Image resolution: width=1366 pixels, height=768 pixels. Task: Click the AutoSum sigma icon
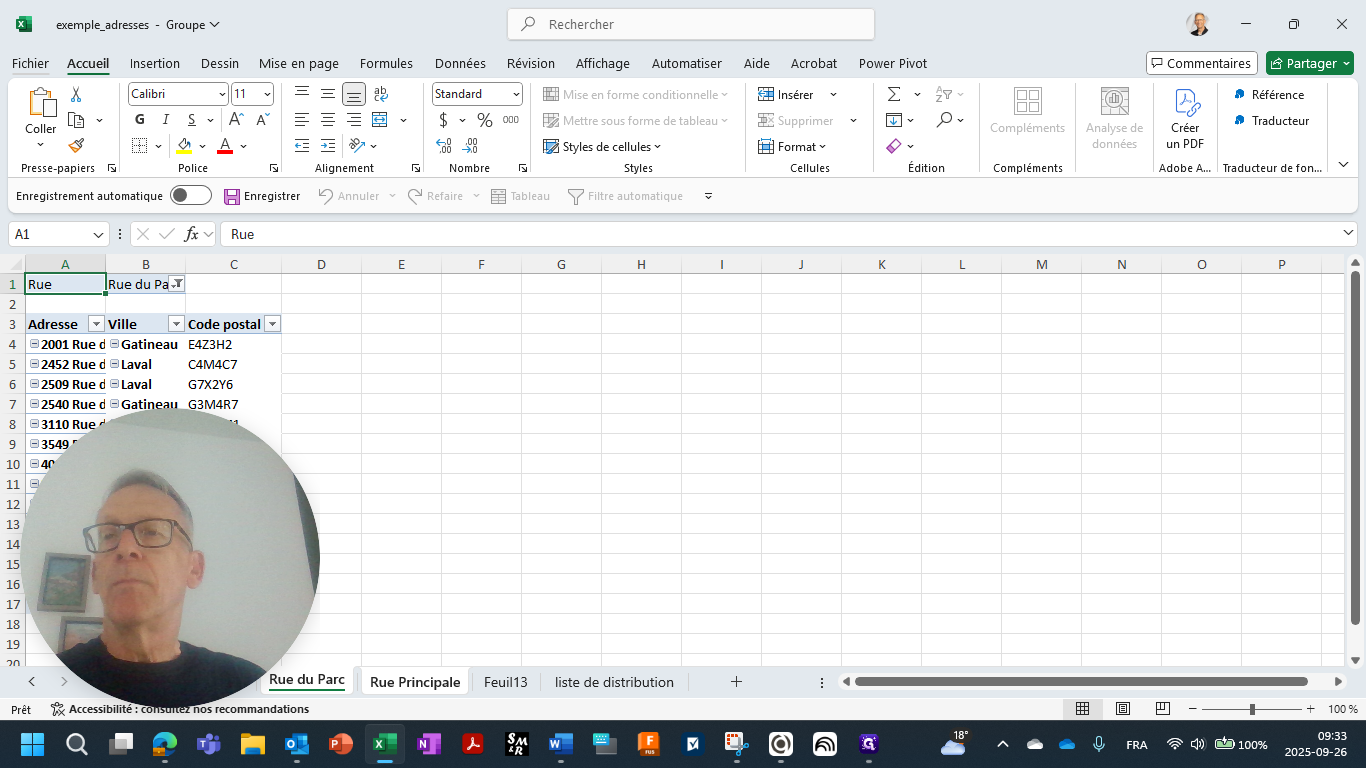[x=894, y=94]
